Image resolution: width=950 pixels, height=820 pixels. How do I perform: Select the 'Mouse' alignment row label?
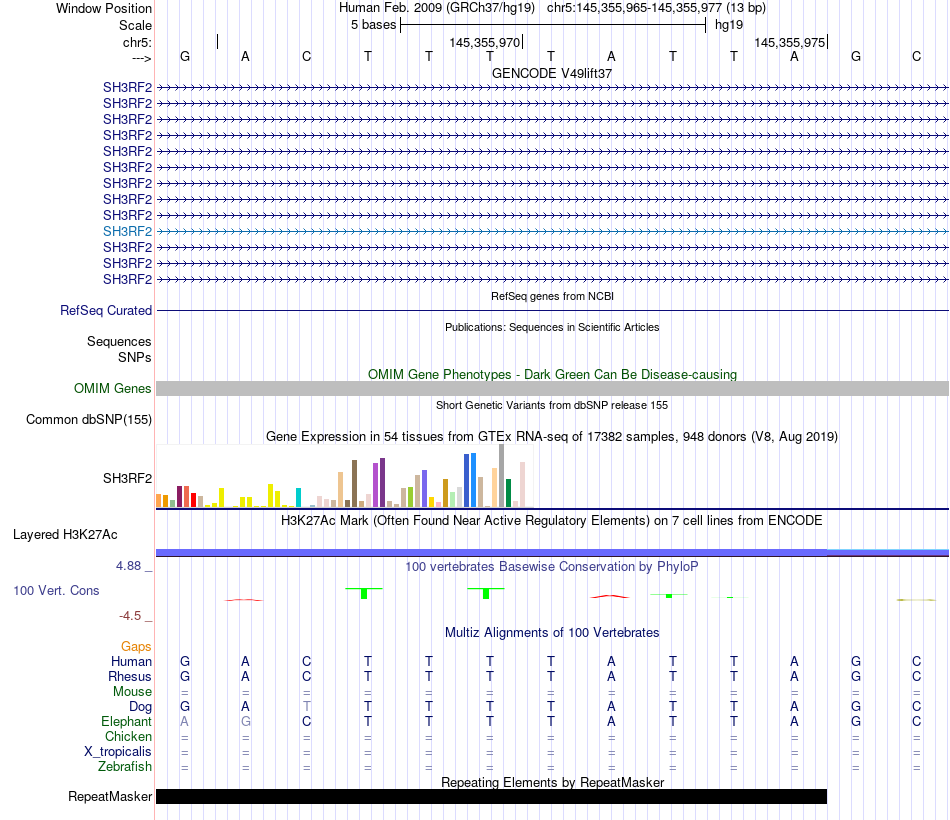pyautogui.click(x=132, y=692)
